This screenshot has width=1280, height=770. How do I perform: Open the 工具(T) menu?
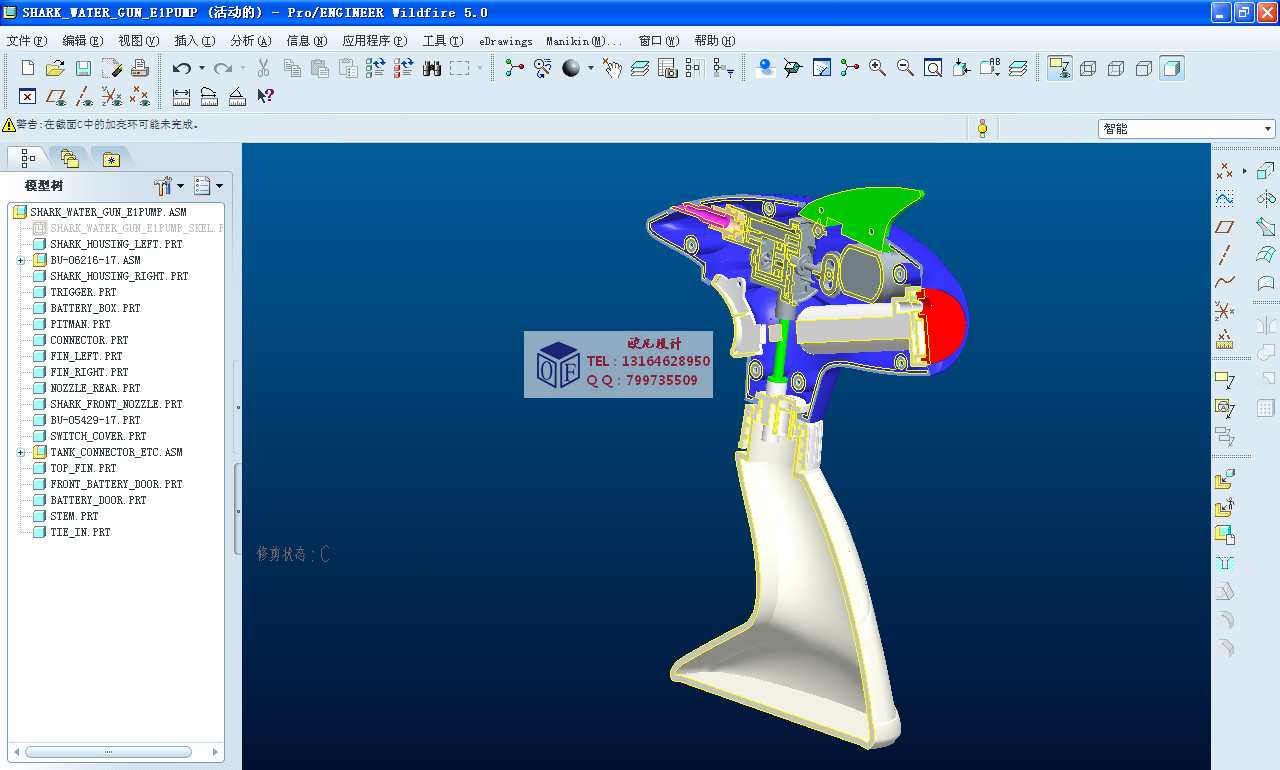(442, 41)
